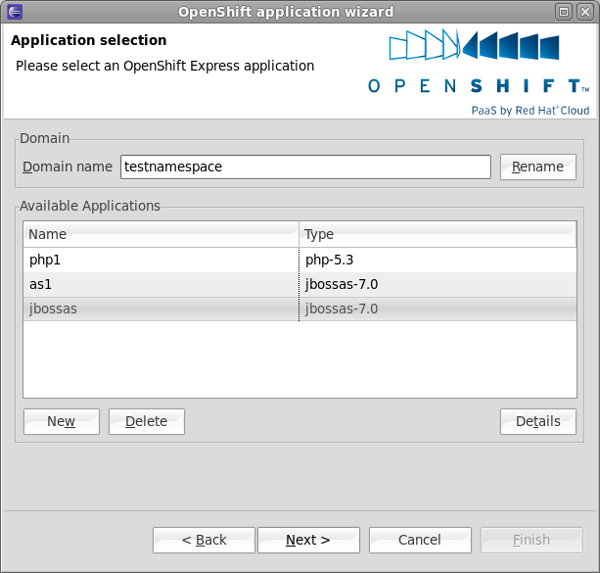
Task: Select the php1 application row
Action: click(x=300, y=260)
